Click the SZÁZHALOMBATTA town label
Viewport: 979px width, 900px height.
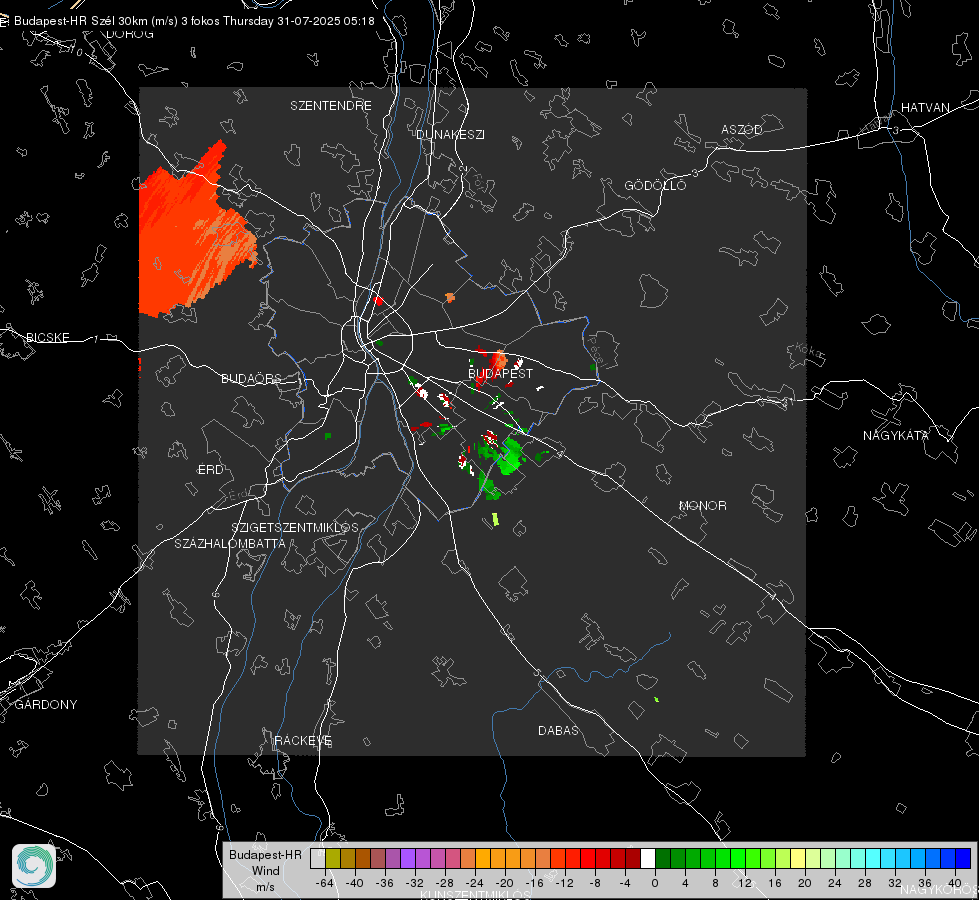point(230,544)
